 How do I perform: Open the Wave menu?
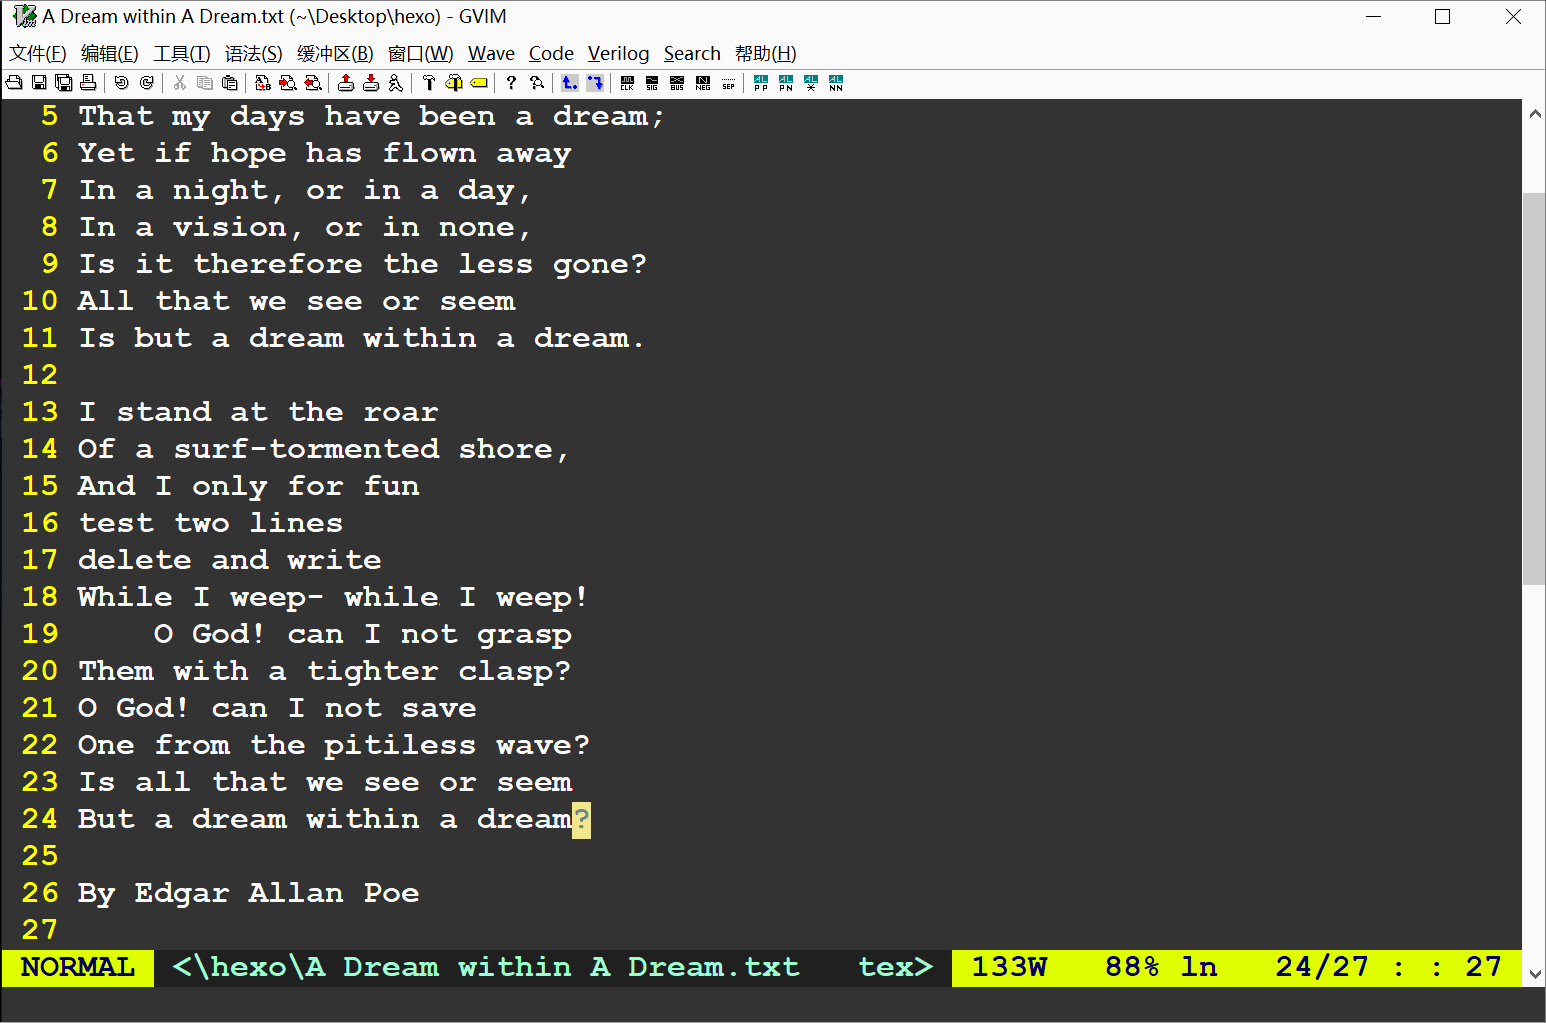491,54
